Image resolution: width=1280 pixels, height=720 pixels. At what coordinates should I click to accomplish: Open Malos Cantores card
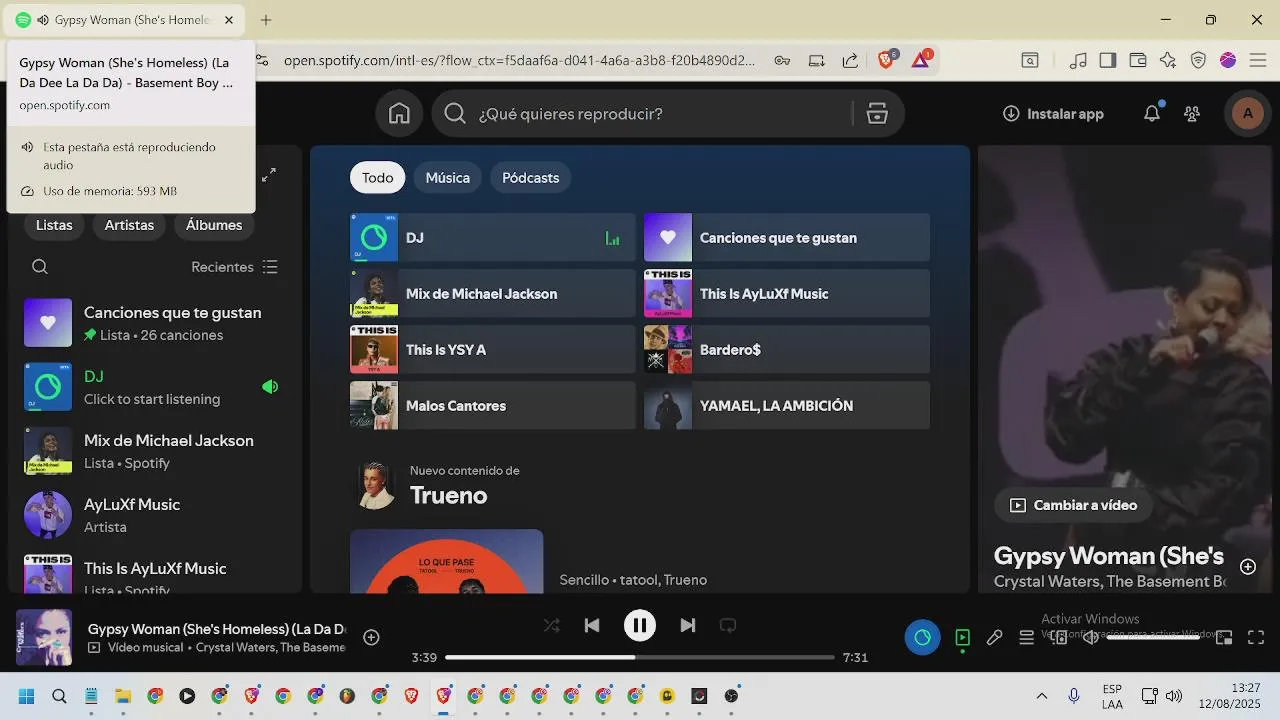click(x=493, y=406)
